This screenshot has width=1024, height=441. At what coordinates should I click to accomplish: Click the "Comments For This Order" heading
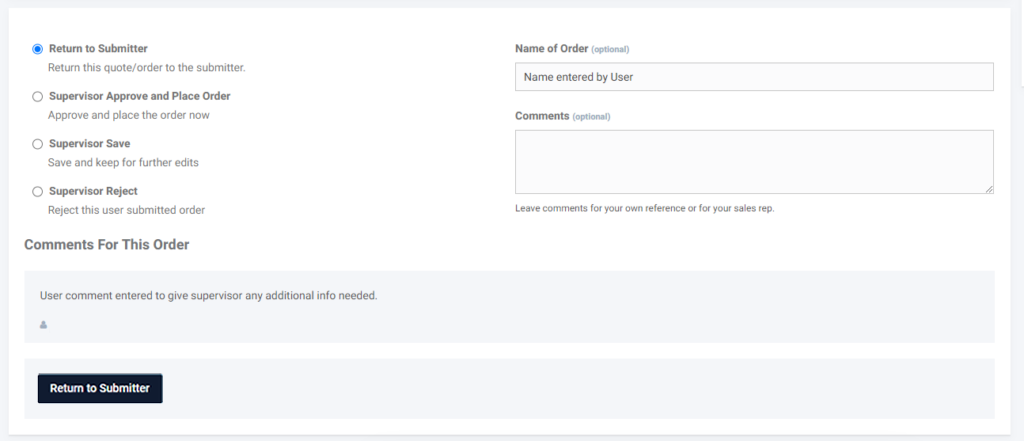pos(106,244)
